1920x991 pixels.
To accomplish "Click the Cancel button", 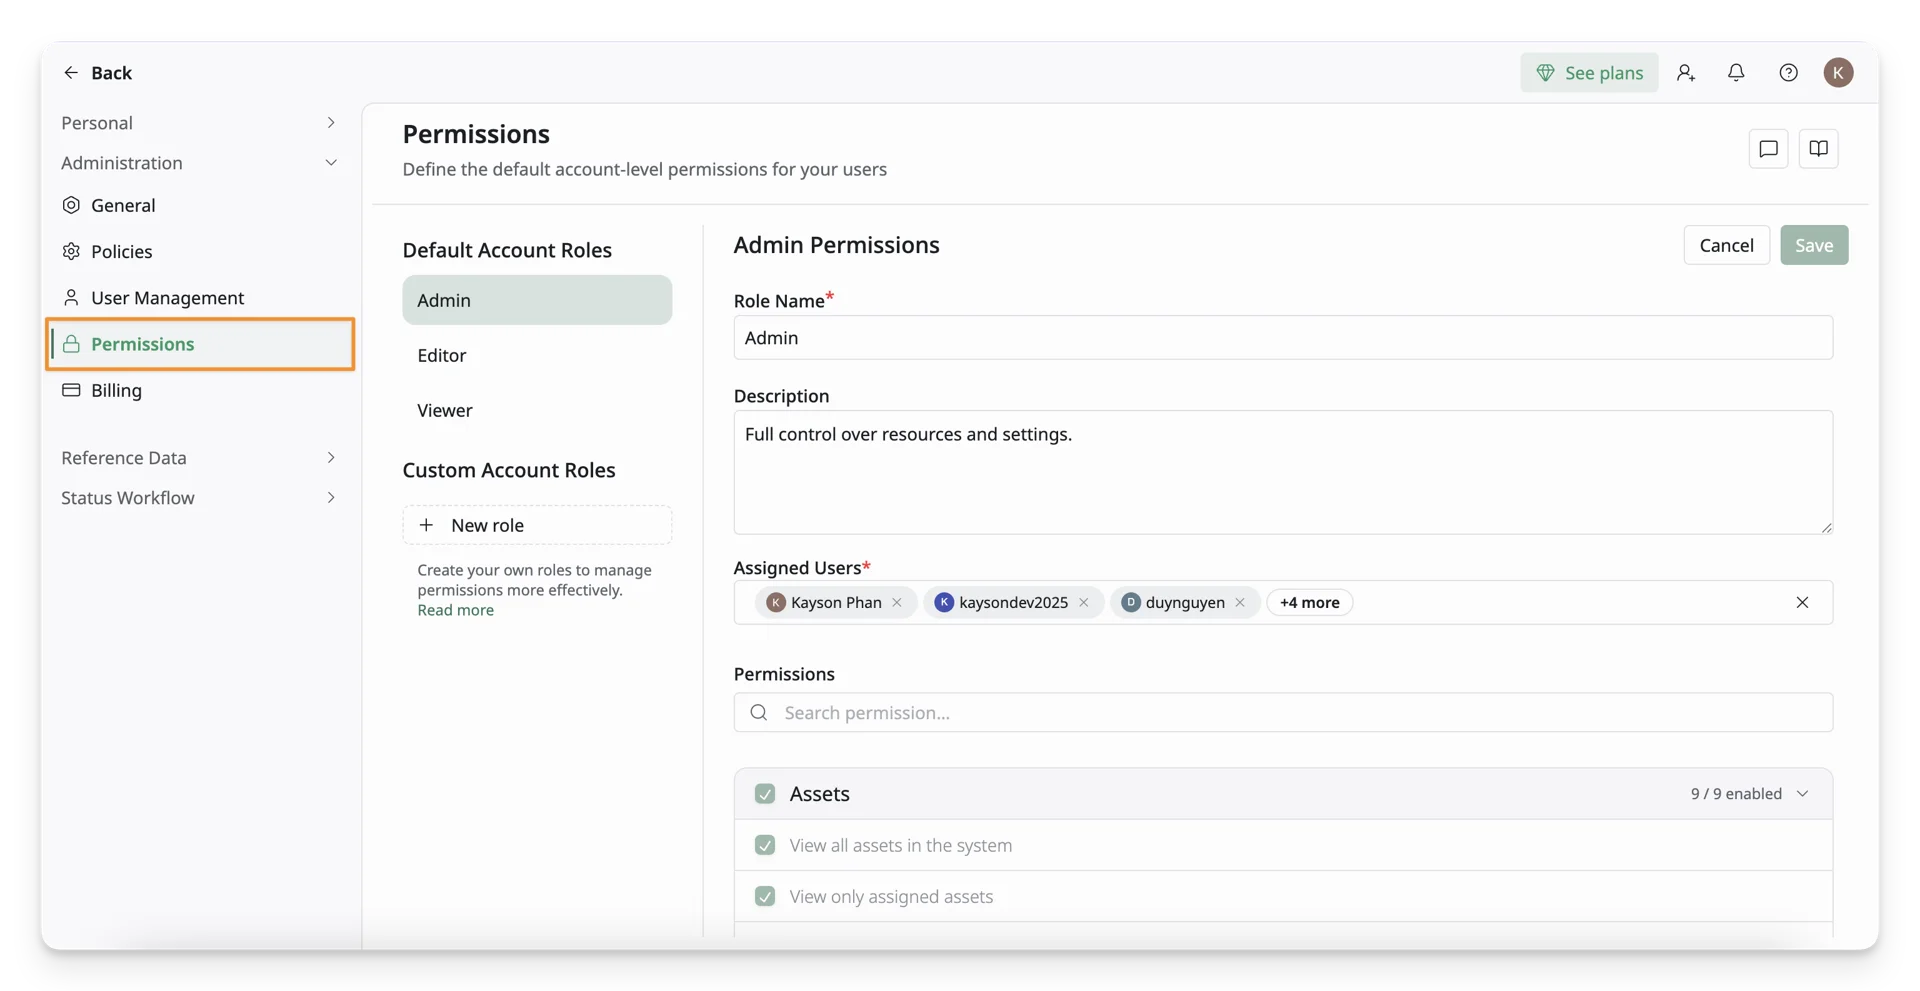I will tap(1726, 245).
